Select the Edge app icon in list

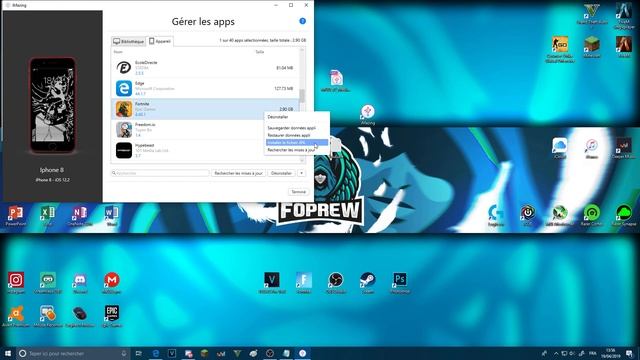pos(124,88)
